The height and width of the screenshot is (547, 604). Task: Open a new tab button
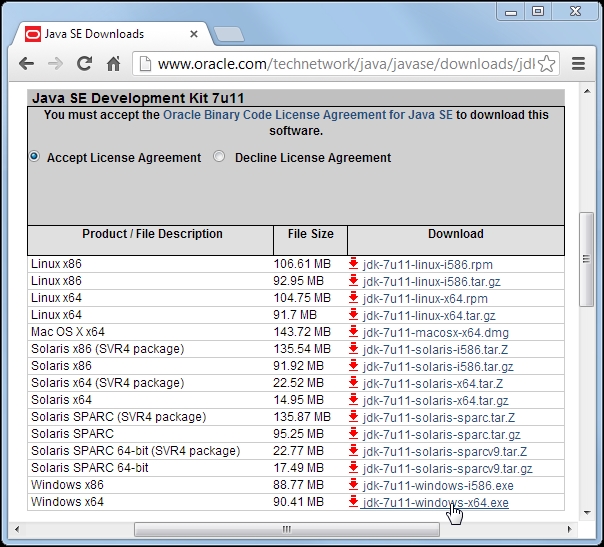point(228,34)
